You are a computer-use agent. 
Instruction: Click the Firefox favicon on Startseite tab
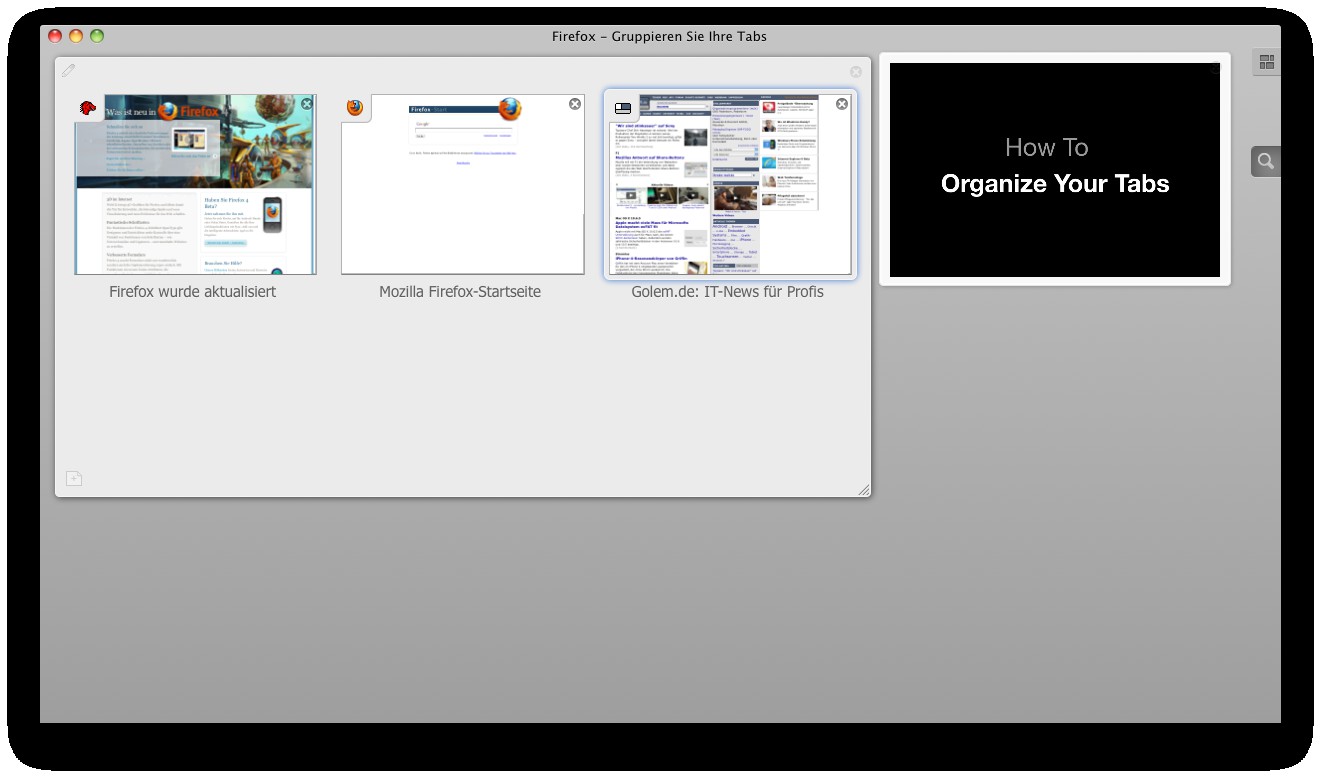pos(355,108)
